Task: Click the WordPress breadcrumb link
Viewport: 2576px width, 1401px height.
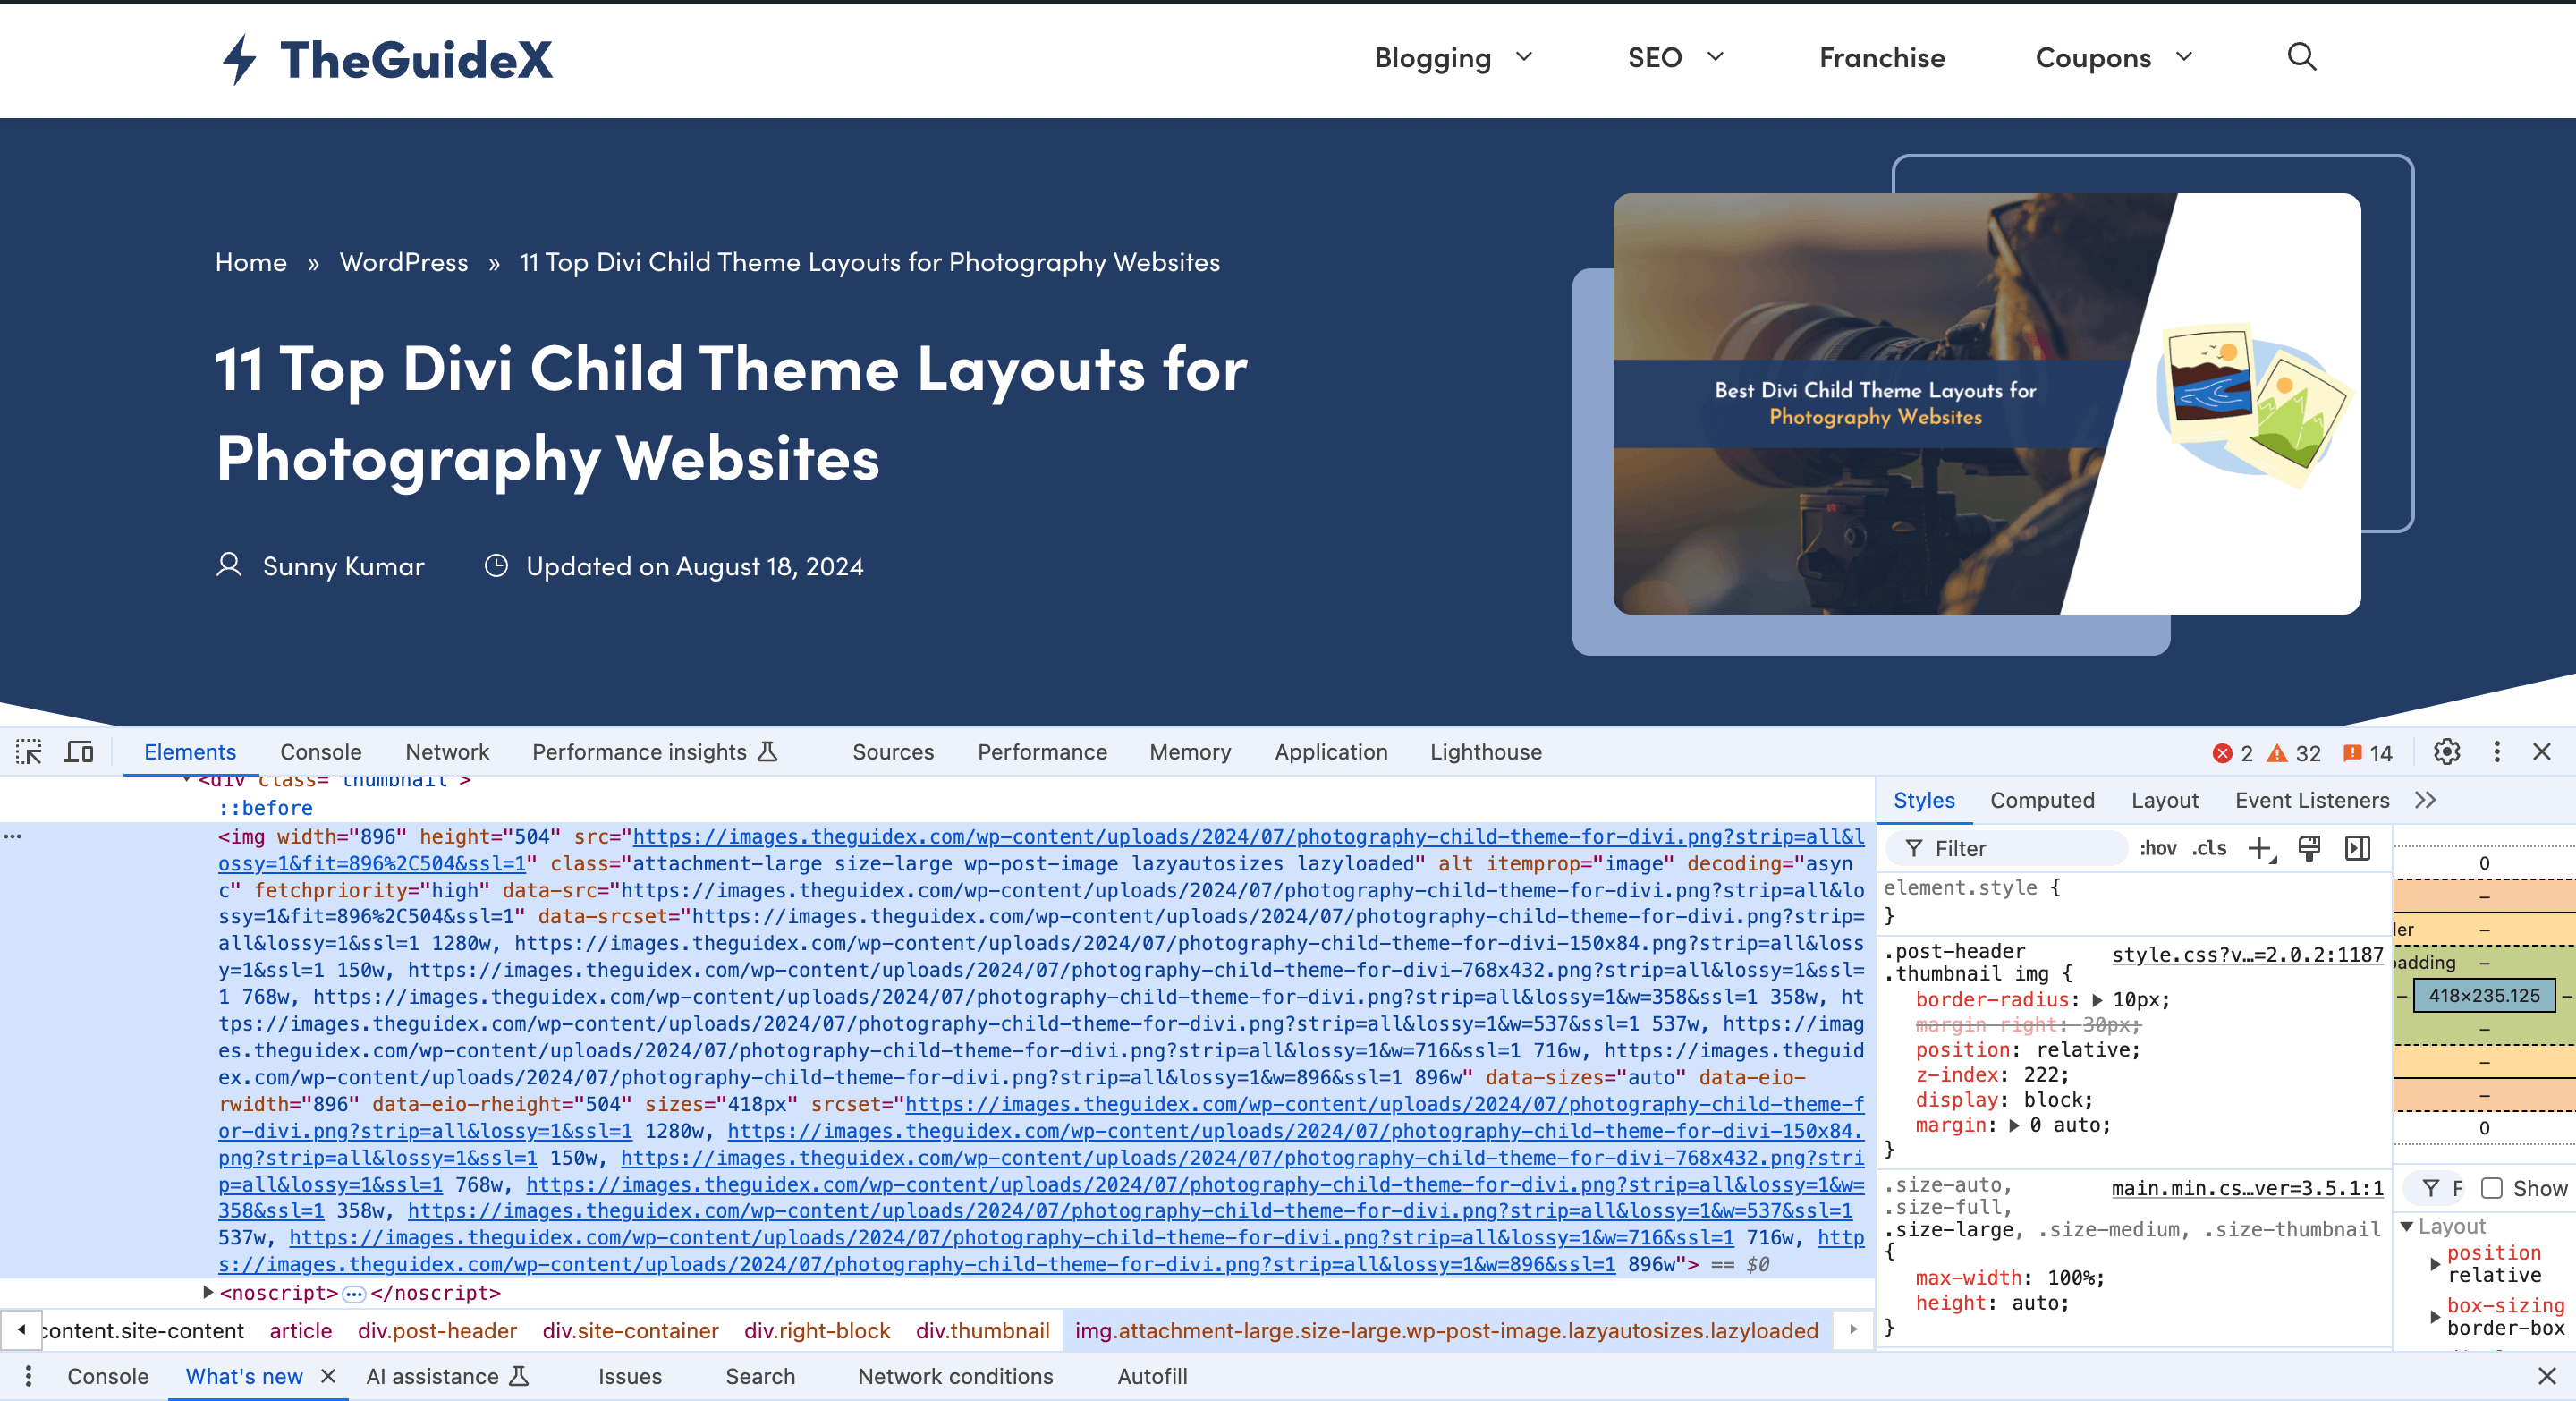Action: tap(403, 262)
